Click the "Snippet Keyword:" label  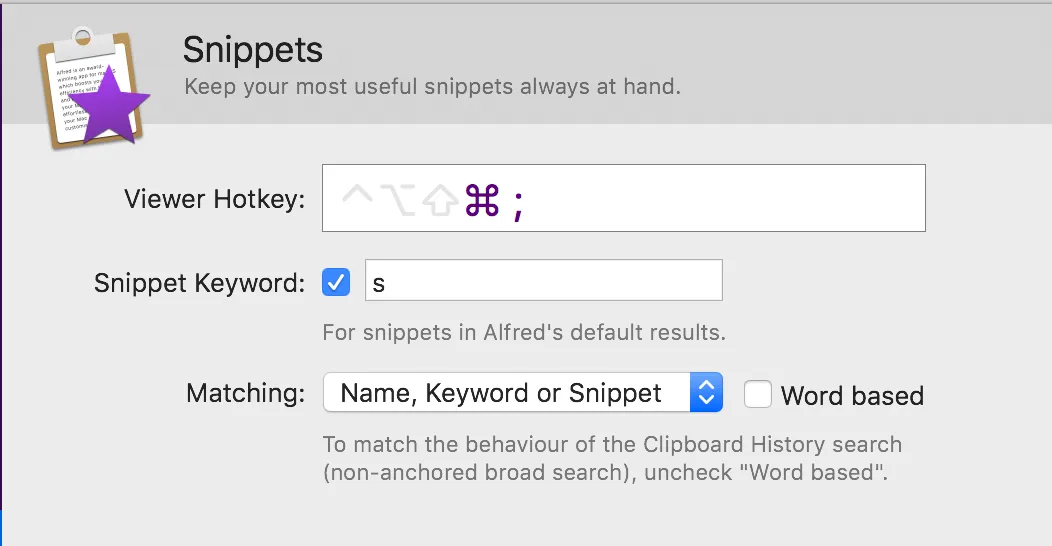pyautogui.click(x=199, y=283)
